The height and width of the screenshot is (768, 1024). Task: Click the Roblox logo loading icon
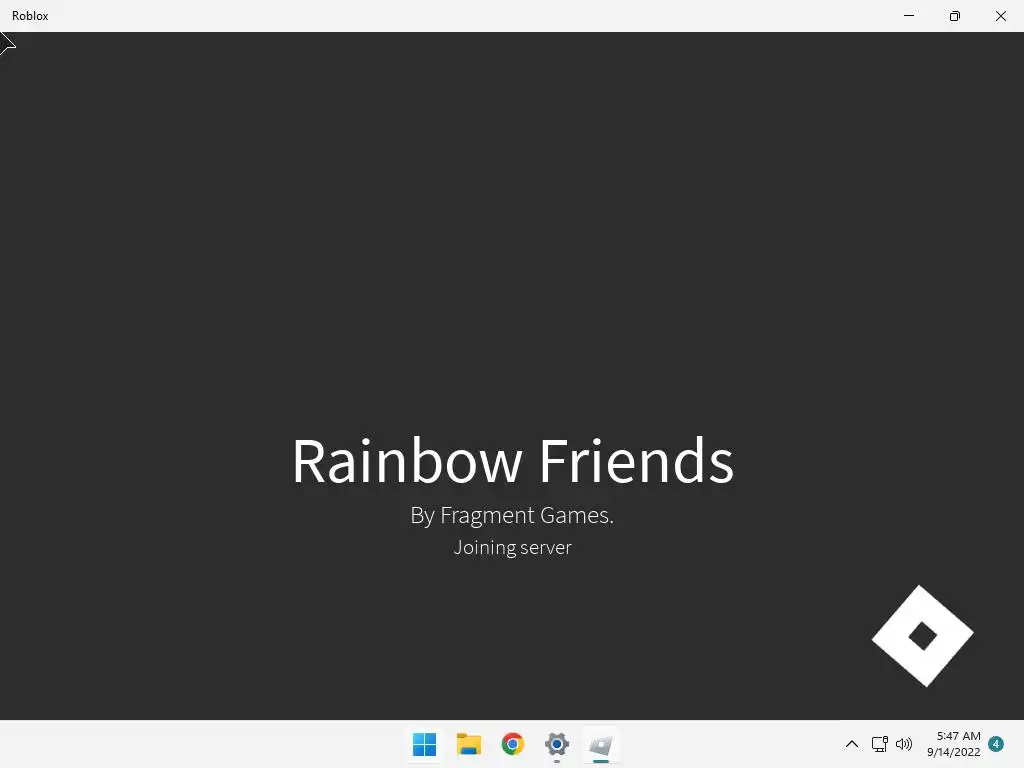pyautogui.click(x=922, y=636)
